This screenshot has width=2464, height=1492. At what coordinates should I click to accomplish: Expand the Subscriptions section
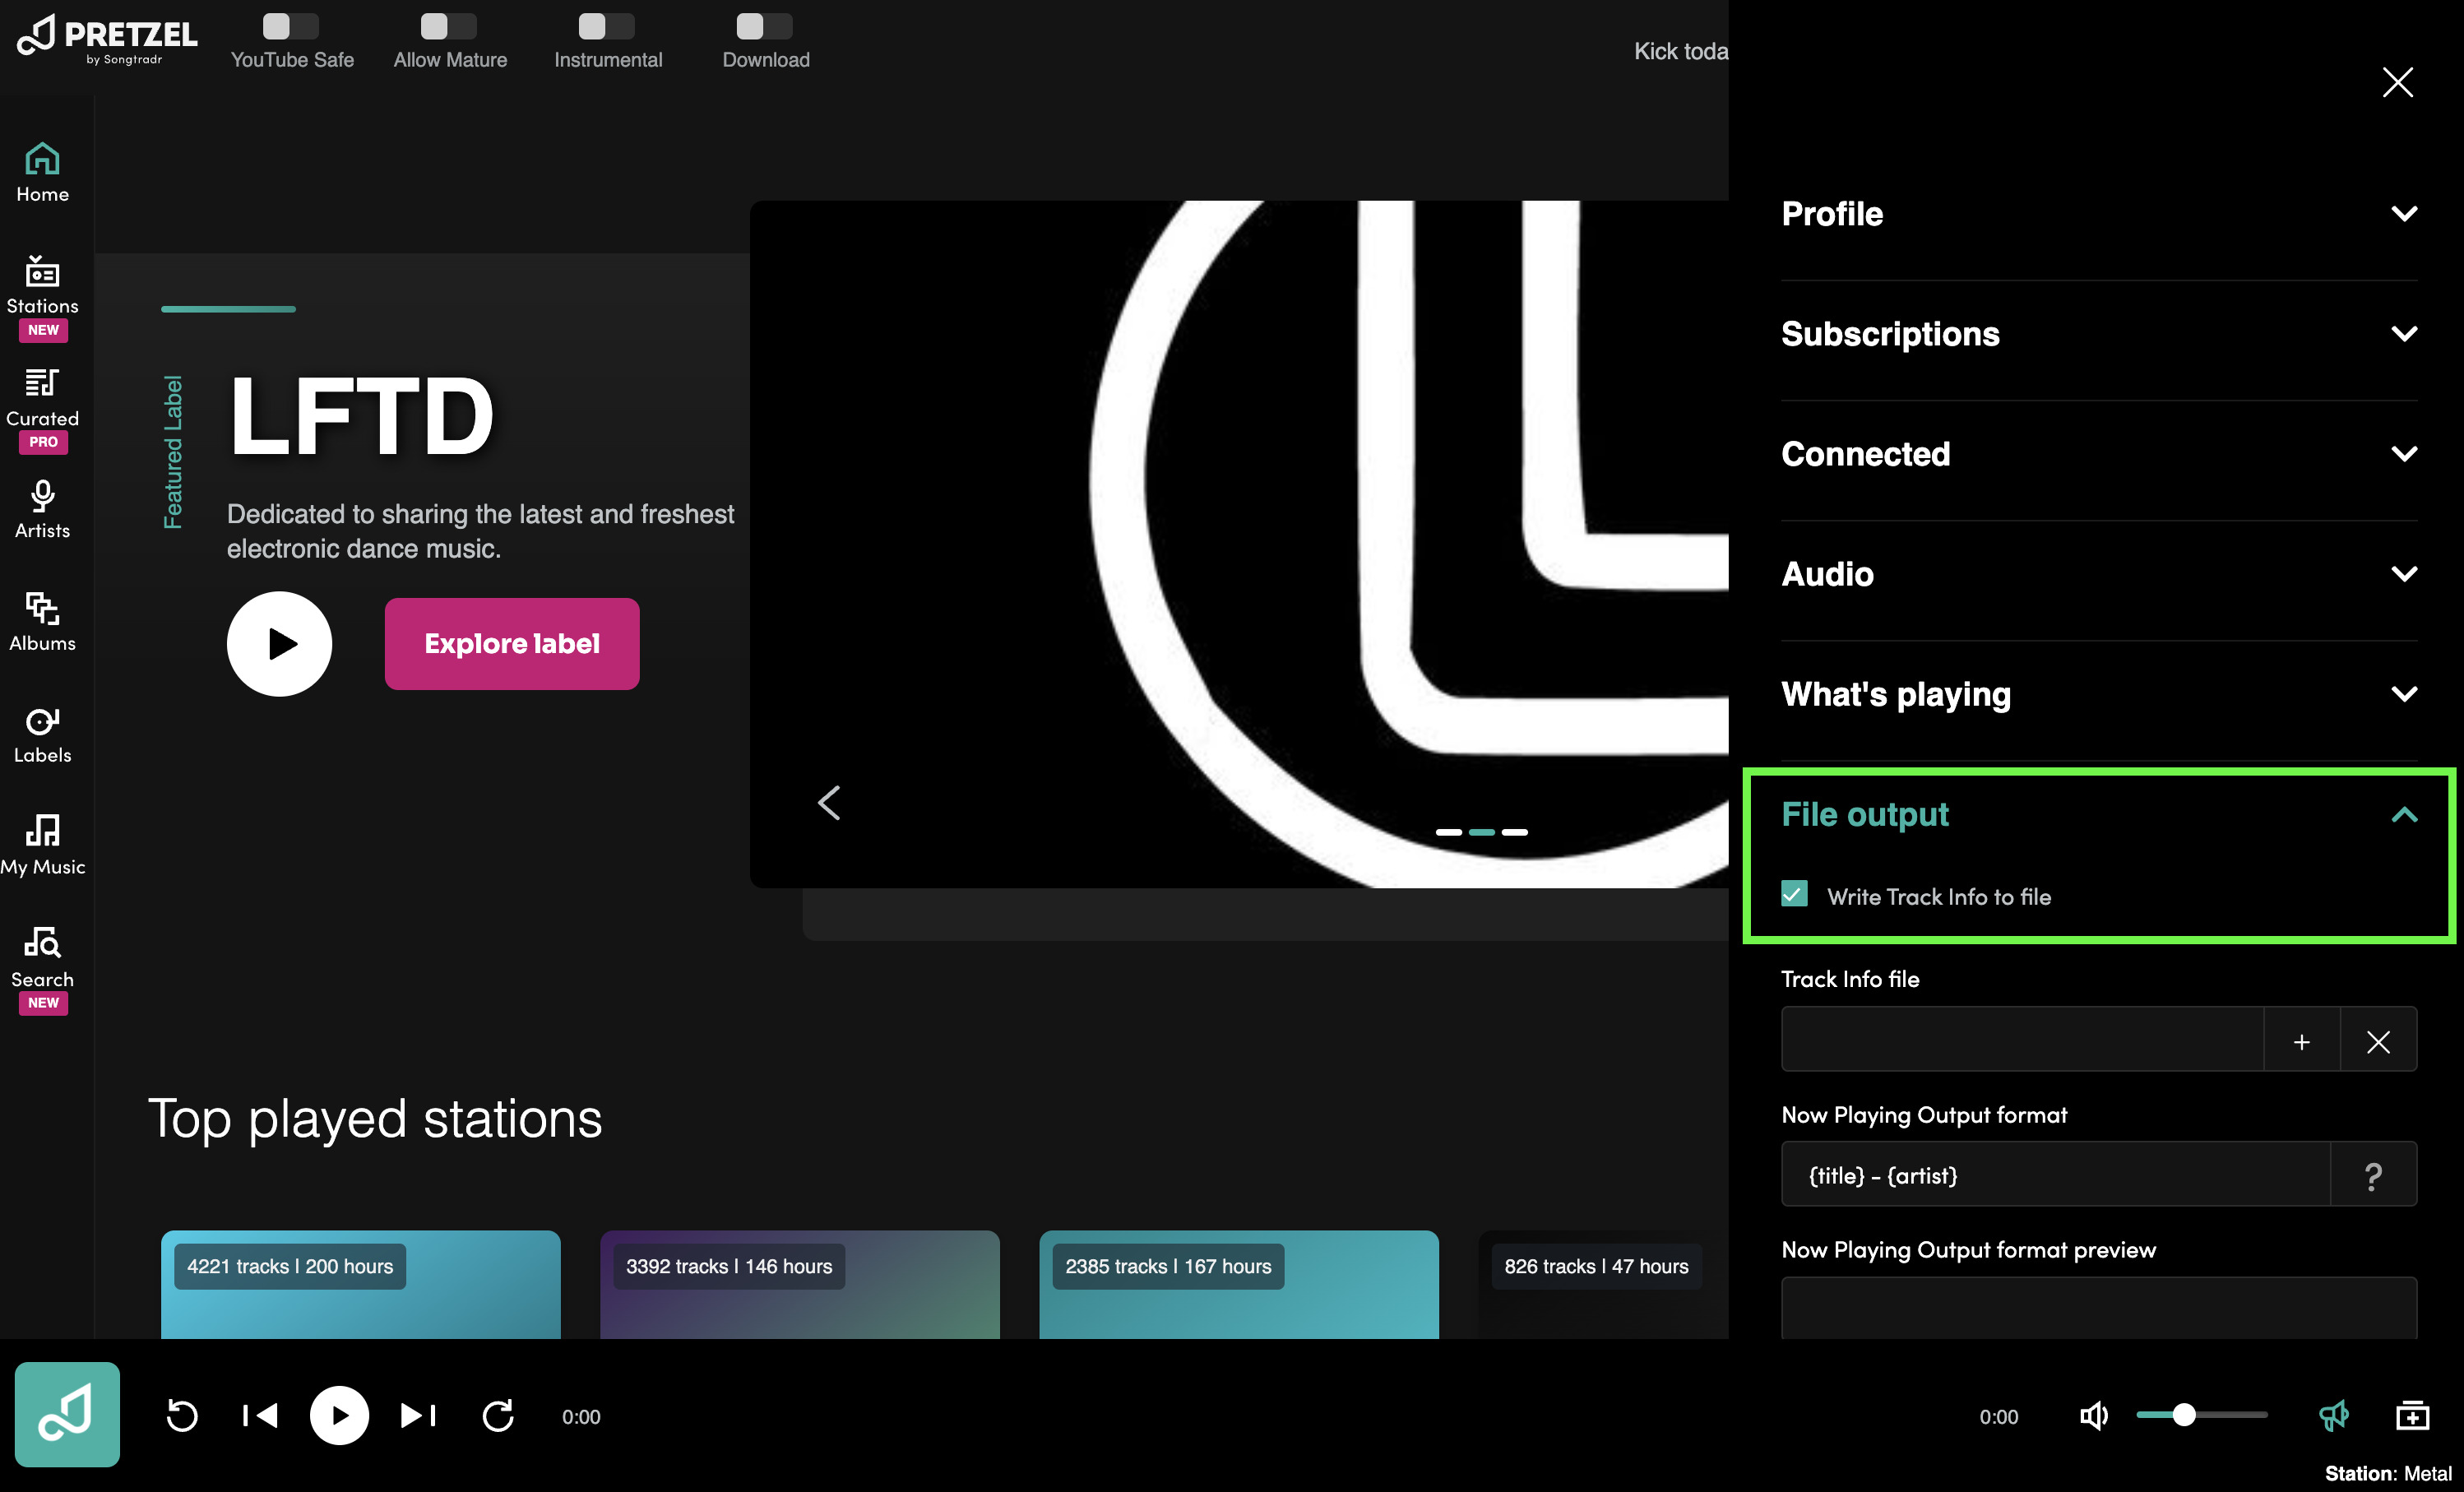2098,334
